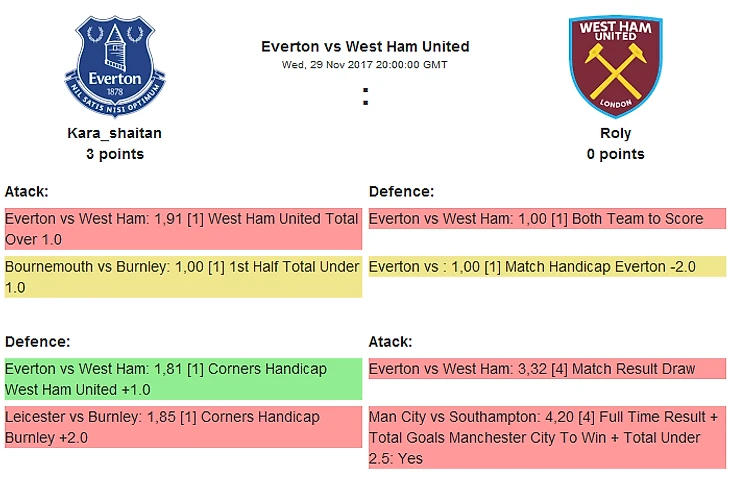730x480 pixels.
Task: Click Roly's Defence section heading
Action: point(401,191)
